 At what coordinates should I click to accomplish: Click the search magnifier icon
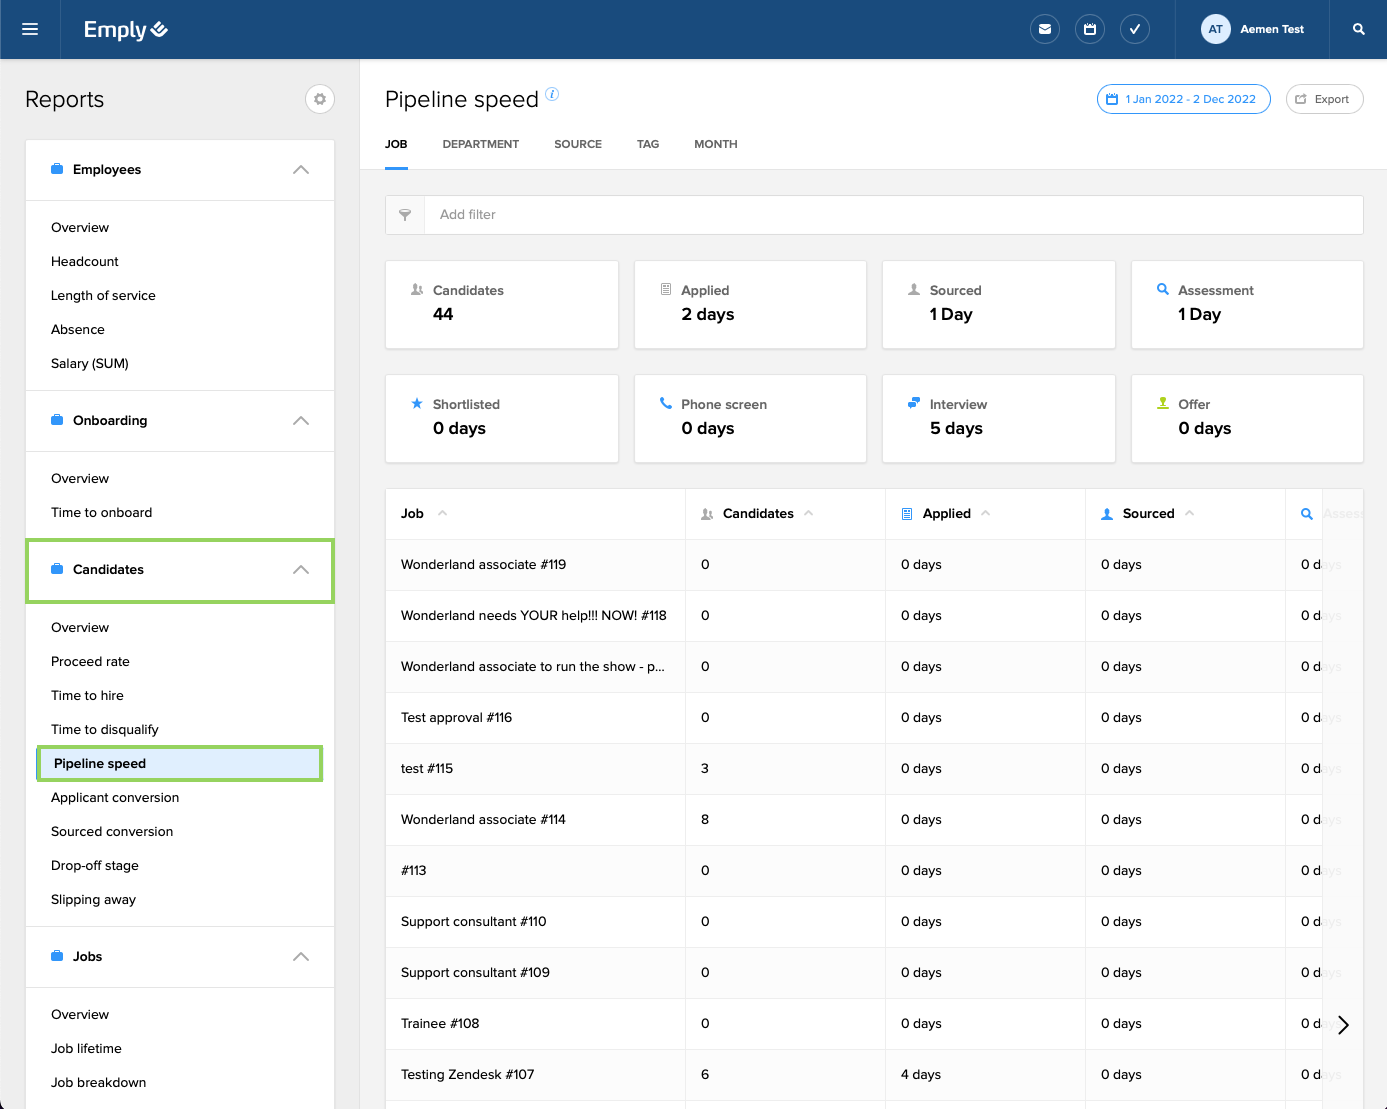[1359, 29]
